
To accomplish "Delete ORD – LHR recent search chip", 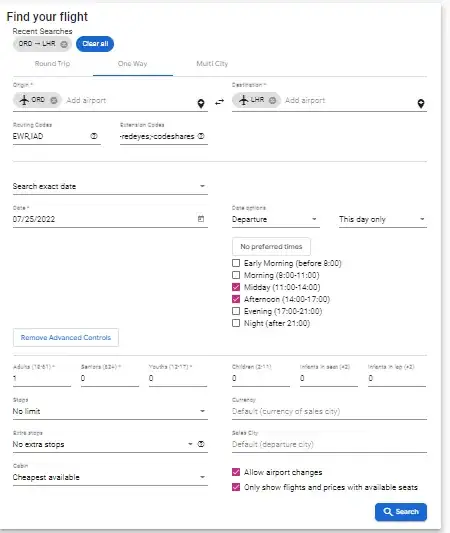I will click(x=64, y=44).
